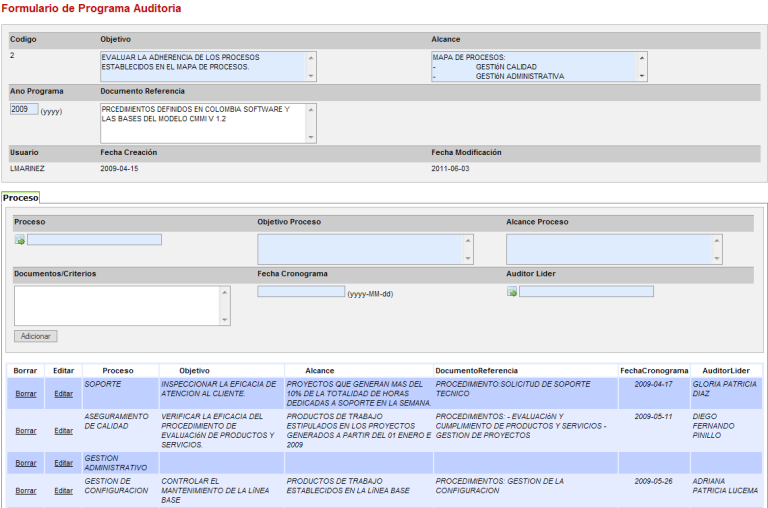768x508 pixels.
Task: Click the Documentos/Criterios text area
Action: [x=116, y=305]
